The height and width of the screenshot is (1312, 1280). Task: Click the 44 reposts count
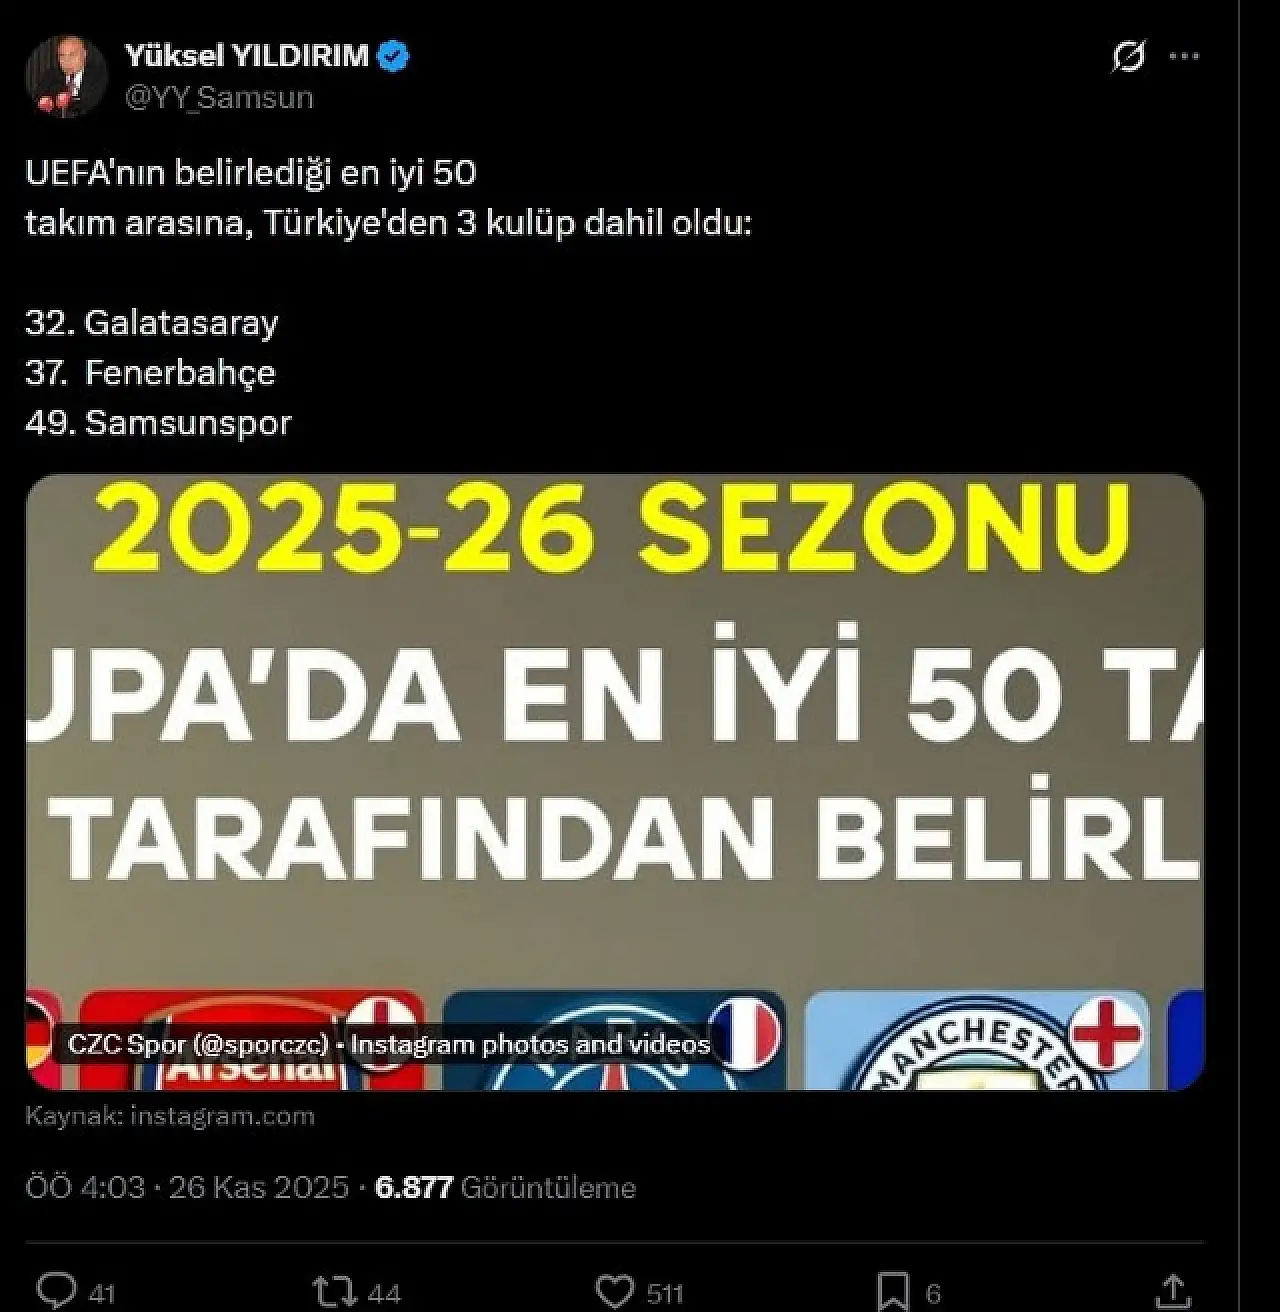click(x=384, y=1294)
